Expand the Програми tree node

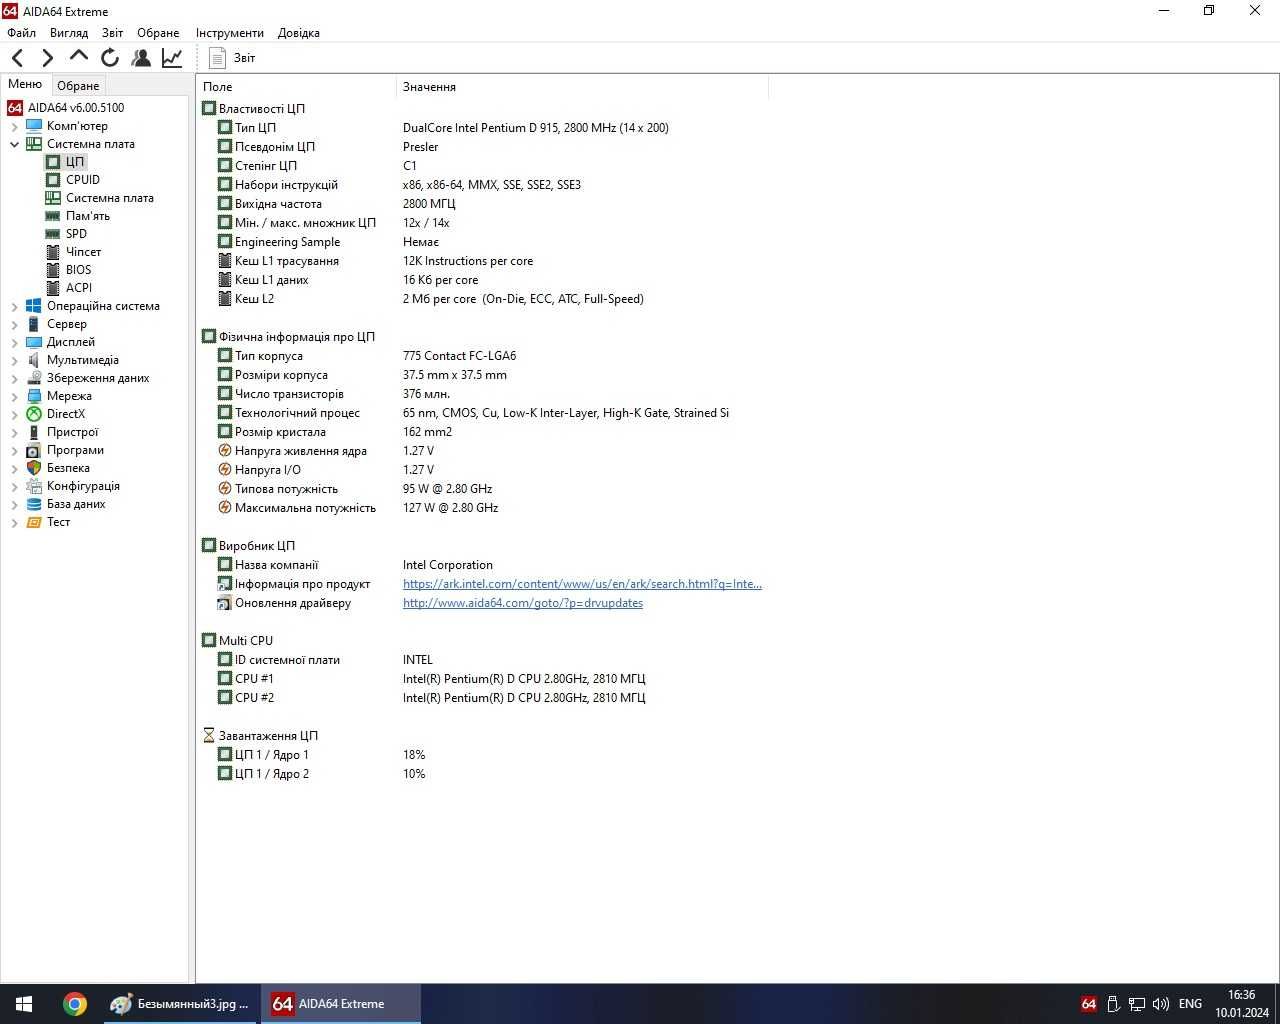pyautogui.click(x=14, y=450)
